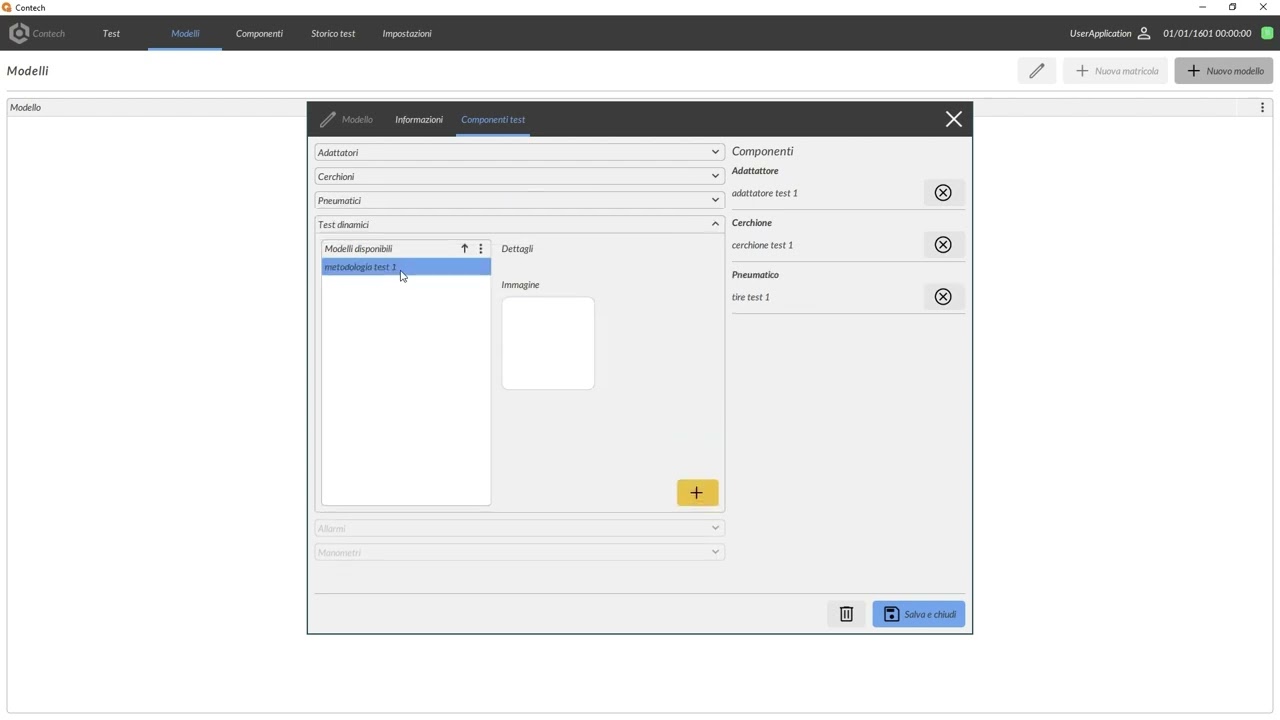This screenshot has height=720, width=1280.
Task: Click the Contech logo icon
Action: click(x=18, y=33)
